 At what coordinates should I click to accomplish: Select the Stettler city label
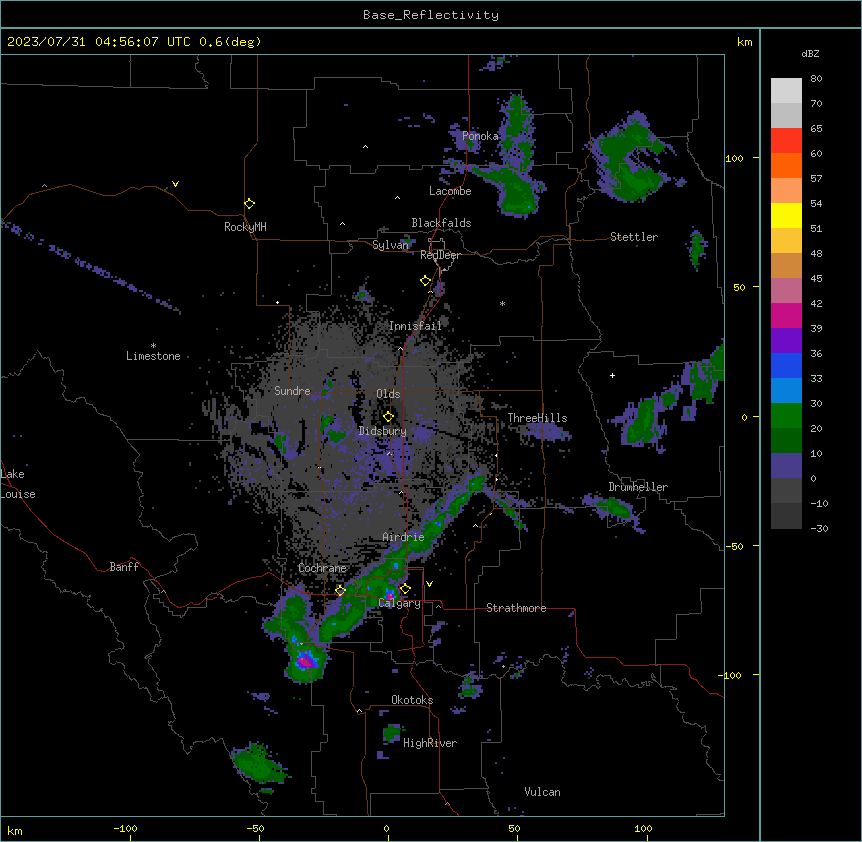coord(634,237)
